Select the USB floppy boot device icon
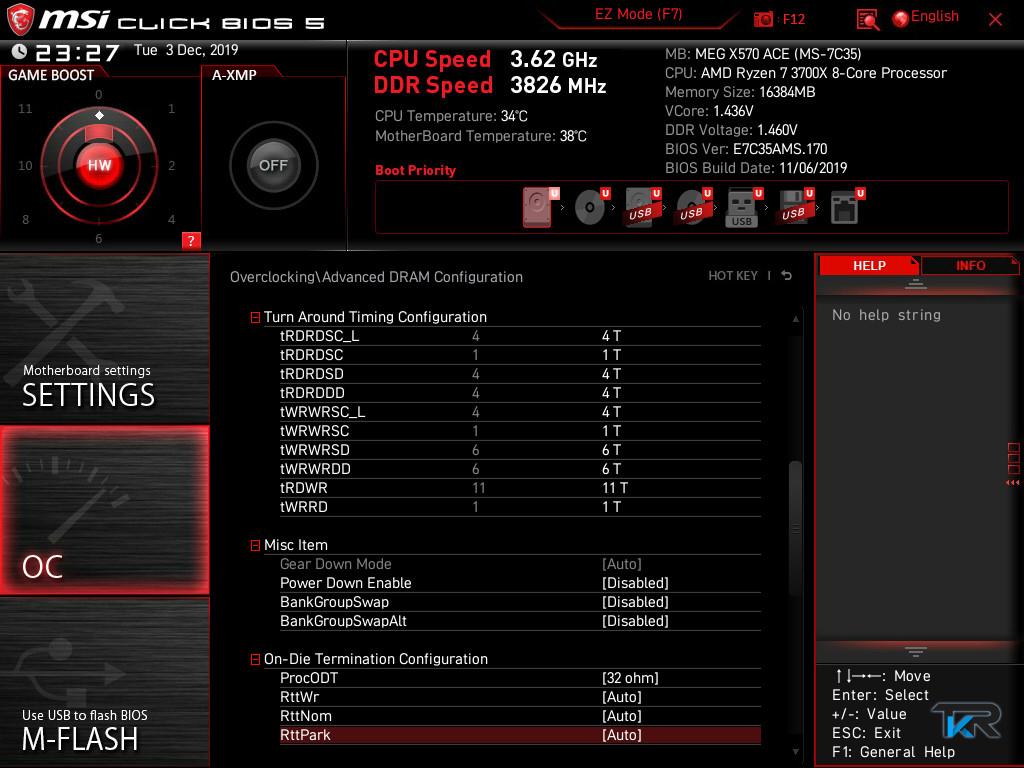Viewport: 1024px width, 768px height. [795, 207]
